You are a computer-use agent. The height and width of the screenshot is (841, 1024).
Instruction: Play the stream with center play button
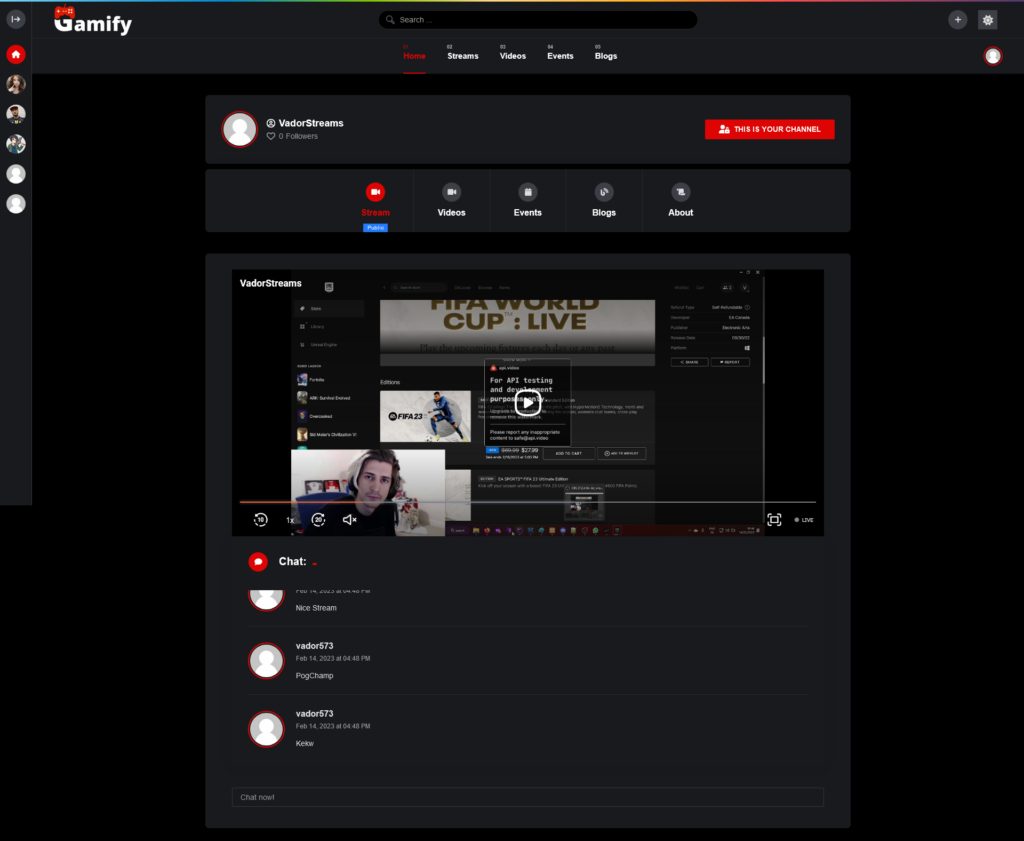[528, 404]
